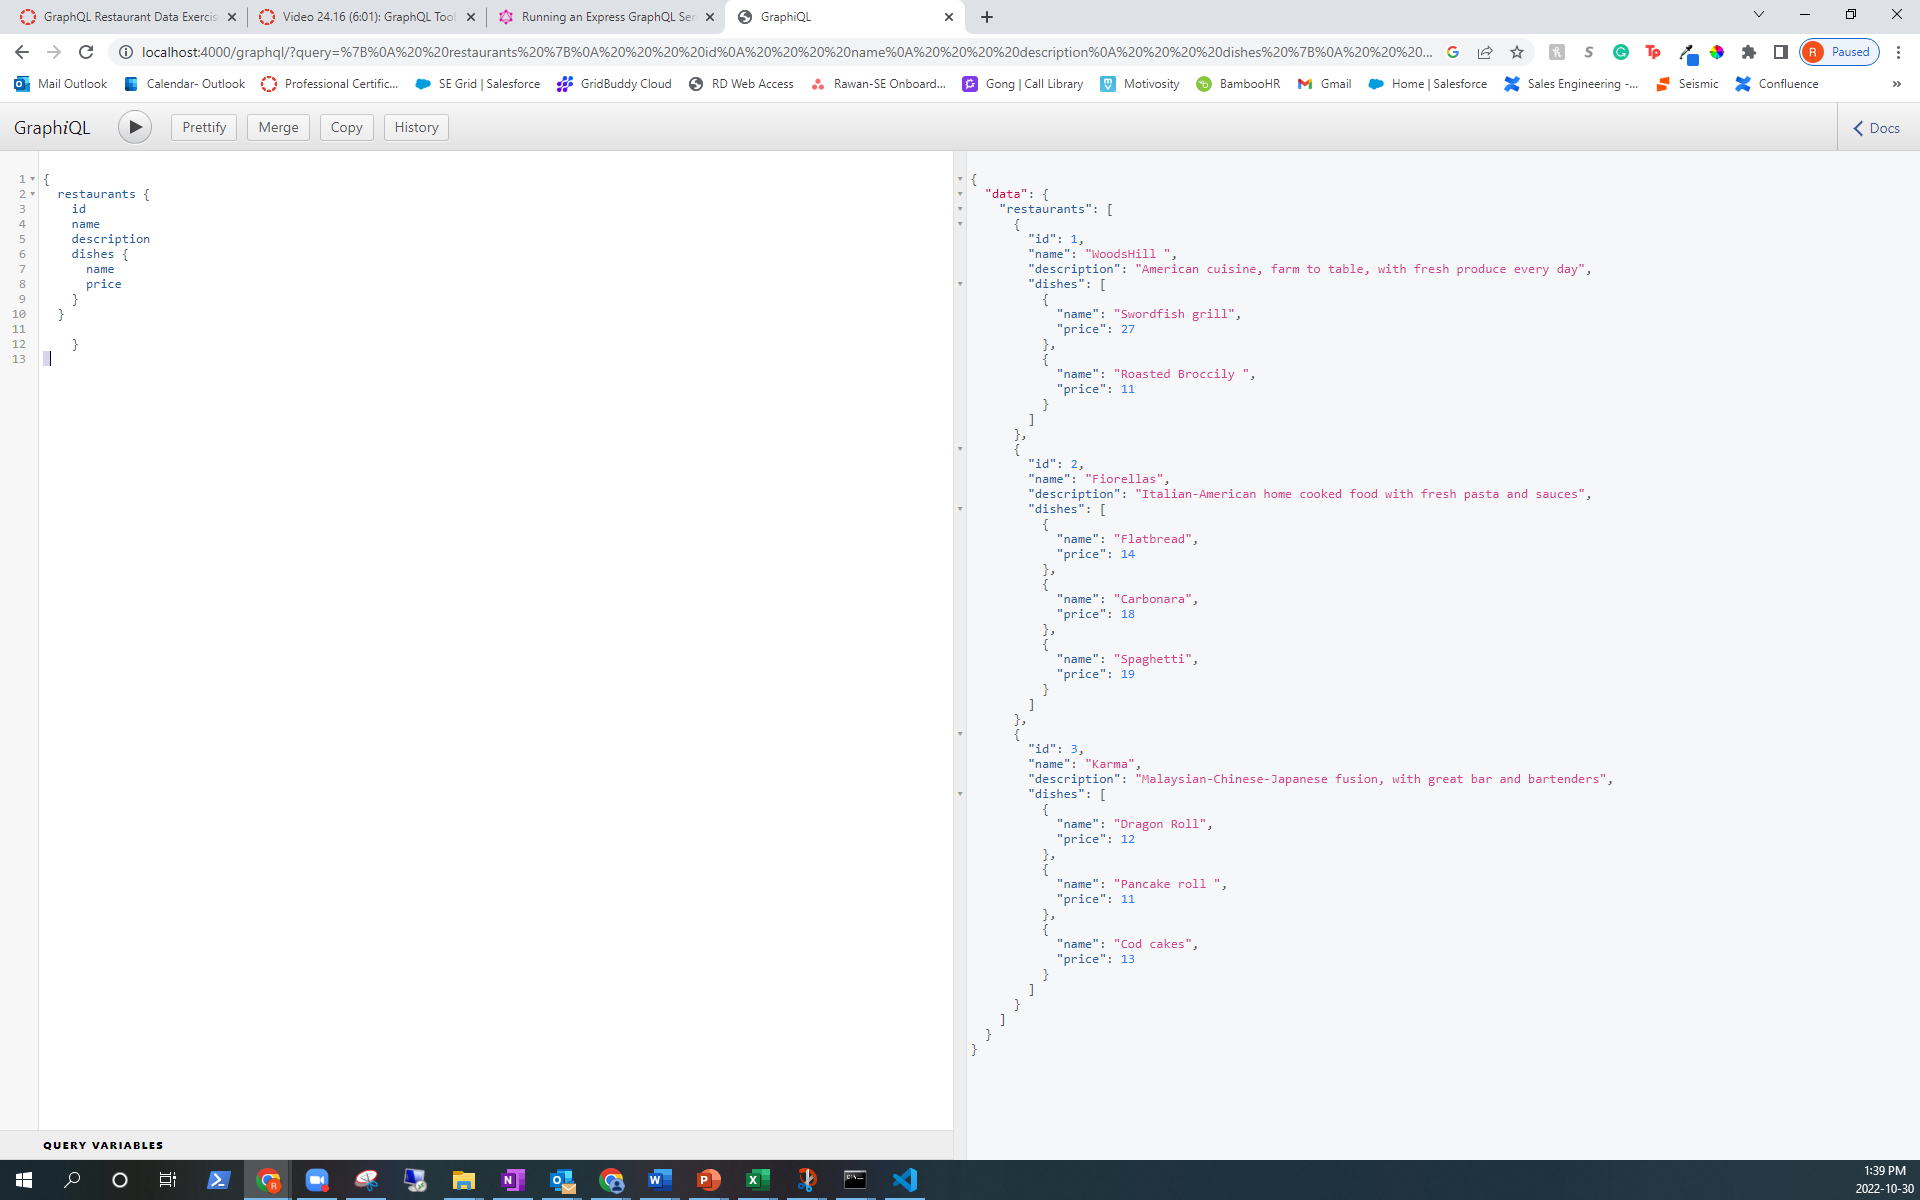Open Mail Outlook bookmark
This screenshot has height=1200, width=1920.
(61, 84)
